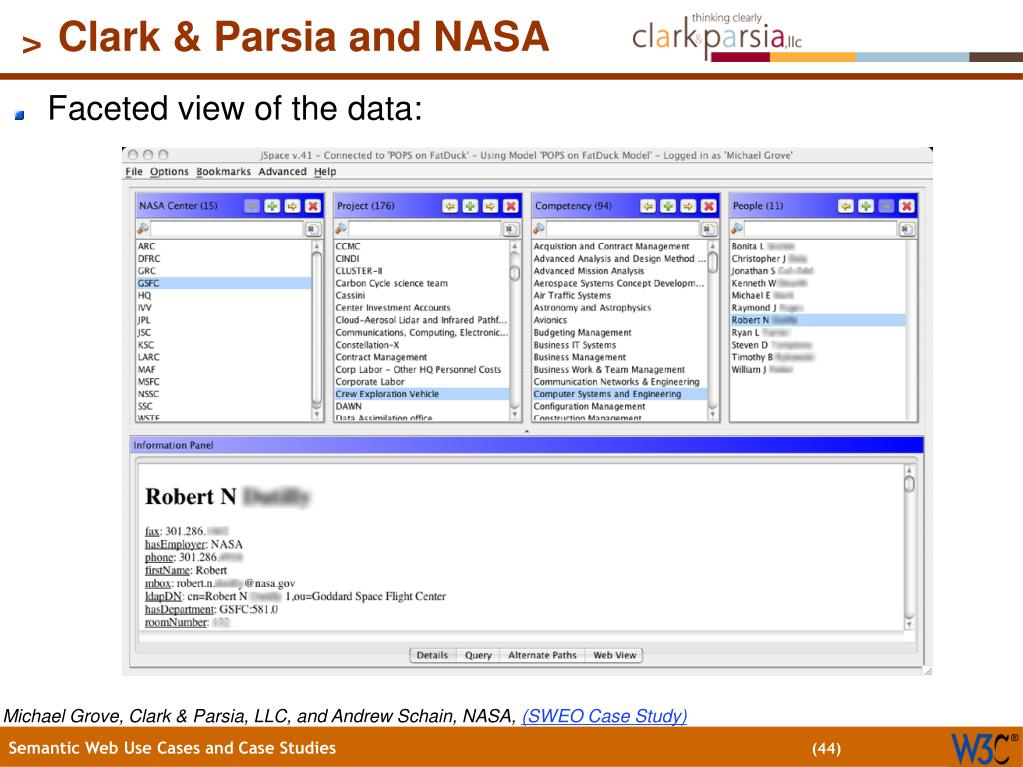Screen dimensions: 1023x767
Task: Click the search icon in People panel
Action: pos(737,228)
